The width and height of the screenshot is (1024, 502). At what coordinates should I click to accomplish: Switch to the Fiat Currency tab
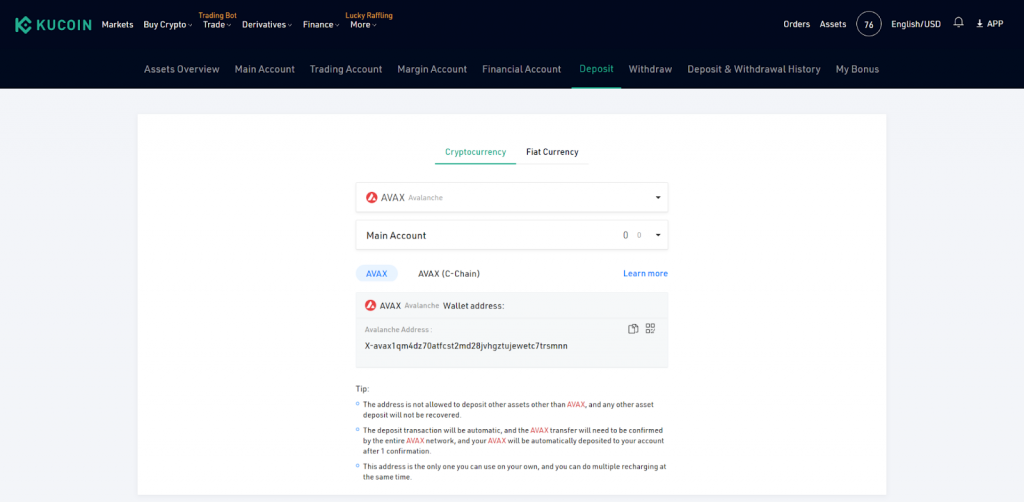(x=552, y=152)
